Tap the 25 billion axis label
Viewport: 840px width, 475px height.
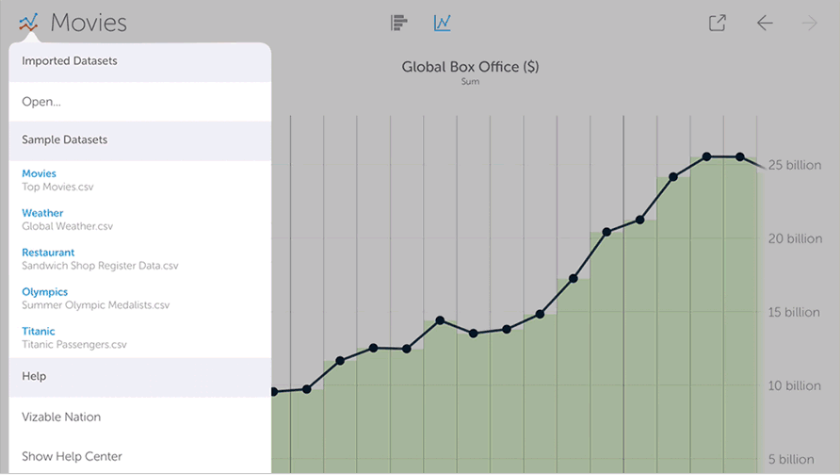(x=794, y=165)
